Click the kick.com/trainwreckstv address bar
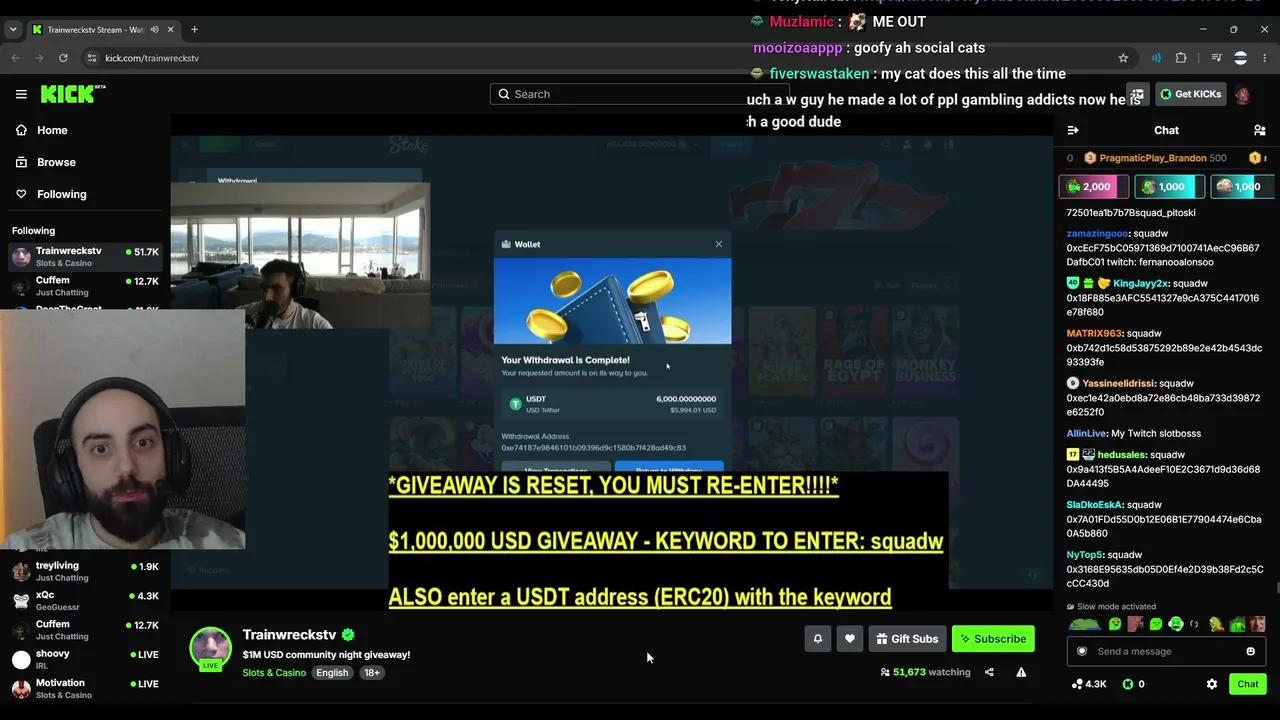Viewport: 1280px width, 720px height. (152, 58)
